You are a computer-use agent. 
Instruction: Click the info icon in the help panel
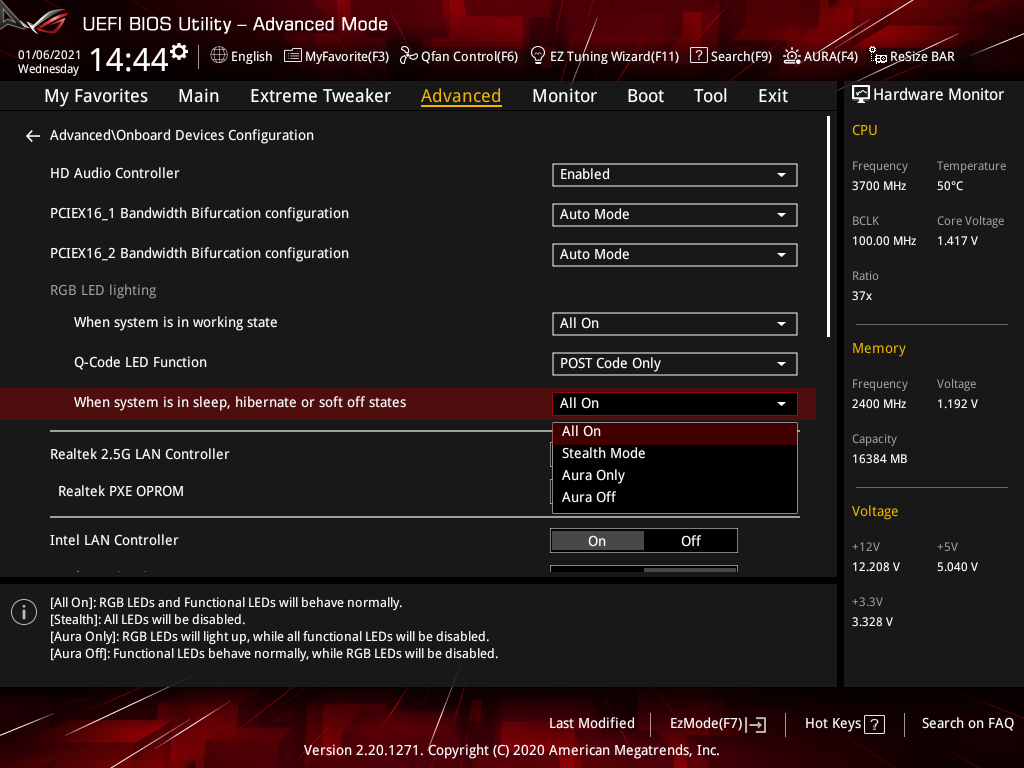click(24, 612)
